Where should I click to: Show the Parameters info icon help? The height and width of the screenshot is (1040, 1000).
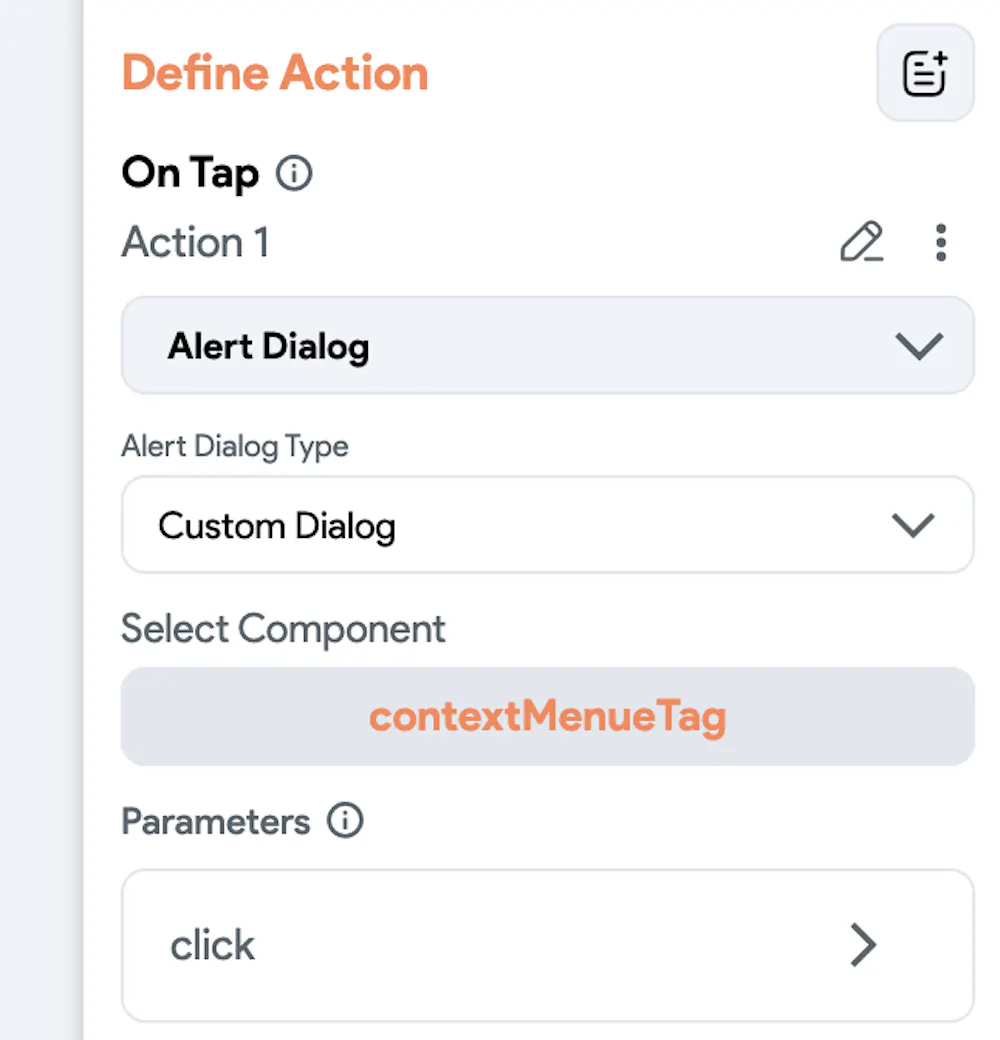click(x=345, y=820)
